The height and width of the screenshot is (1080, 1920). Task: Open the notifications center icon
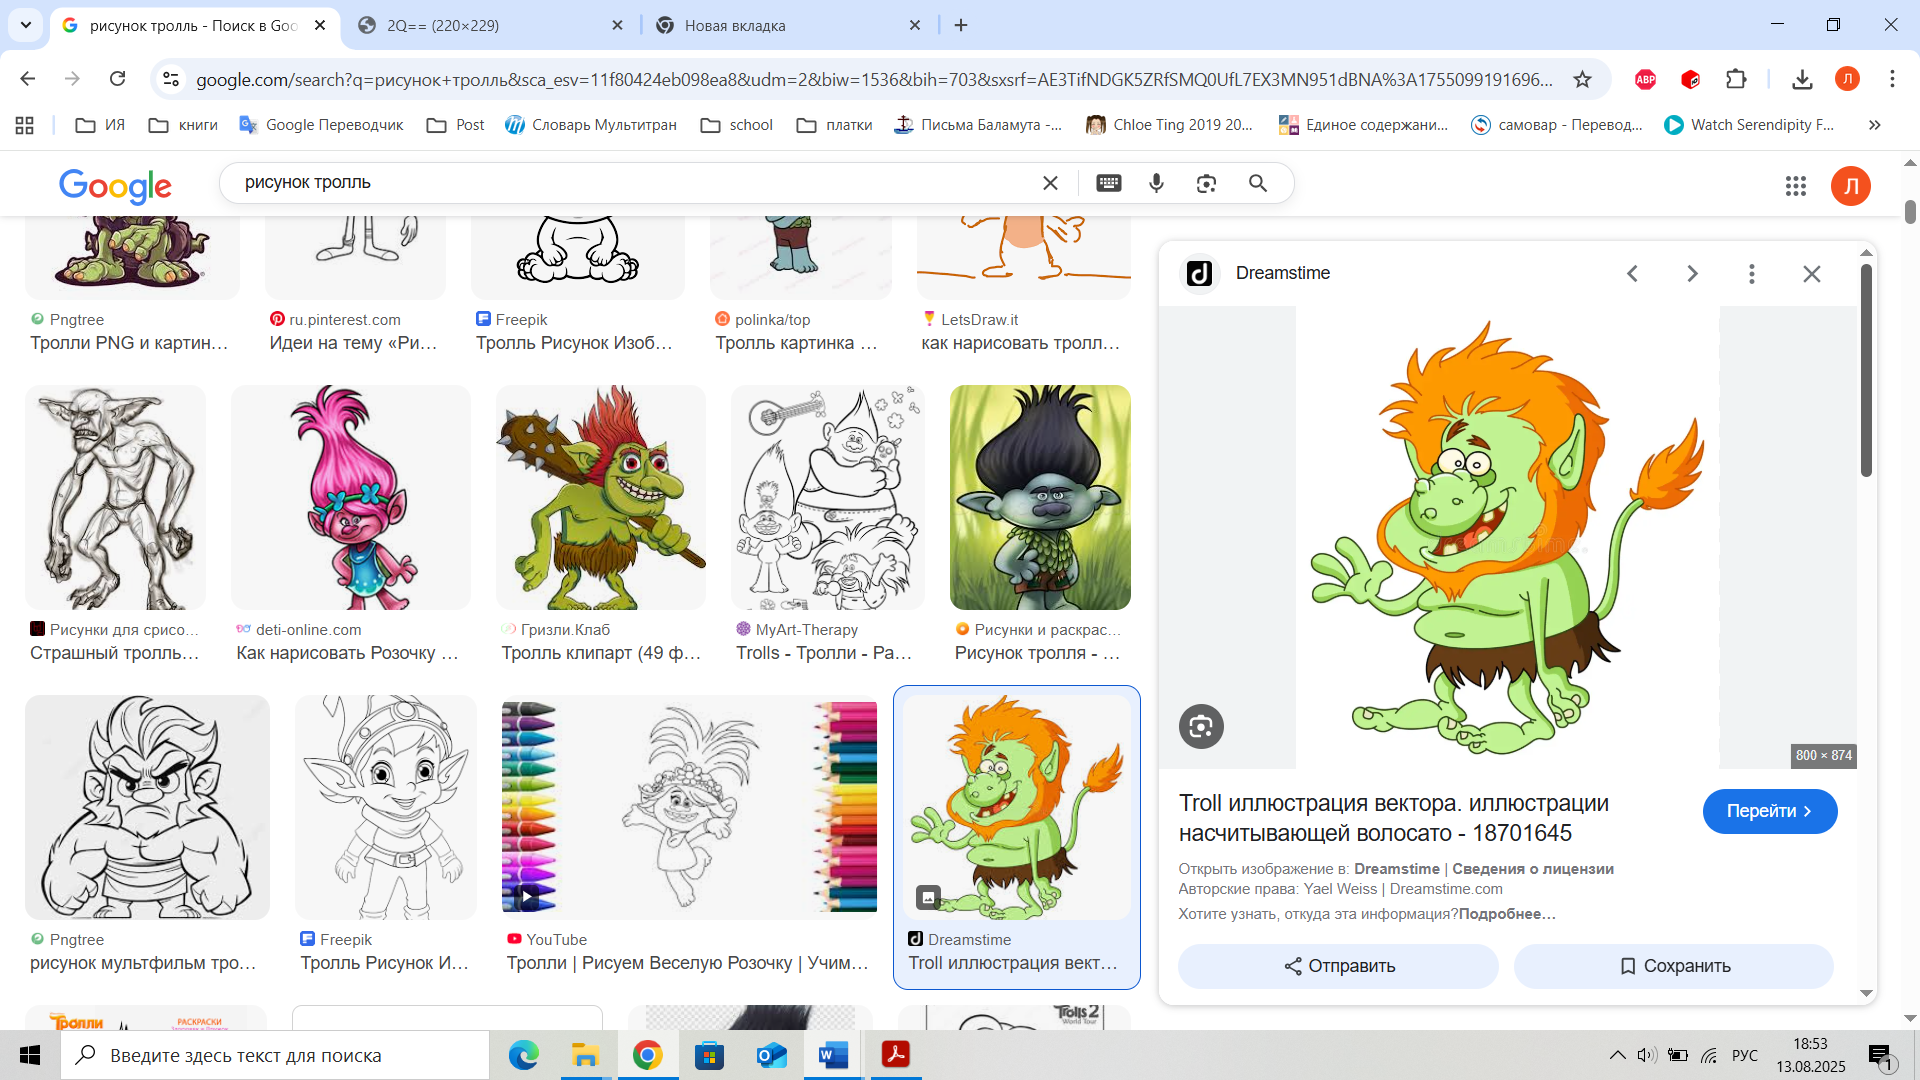[x=1880, y=1056]
